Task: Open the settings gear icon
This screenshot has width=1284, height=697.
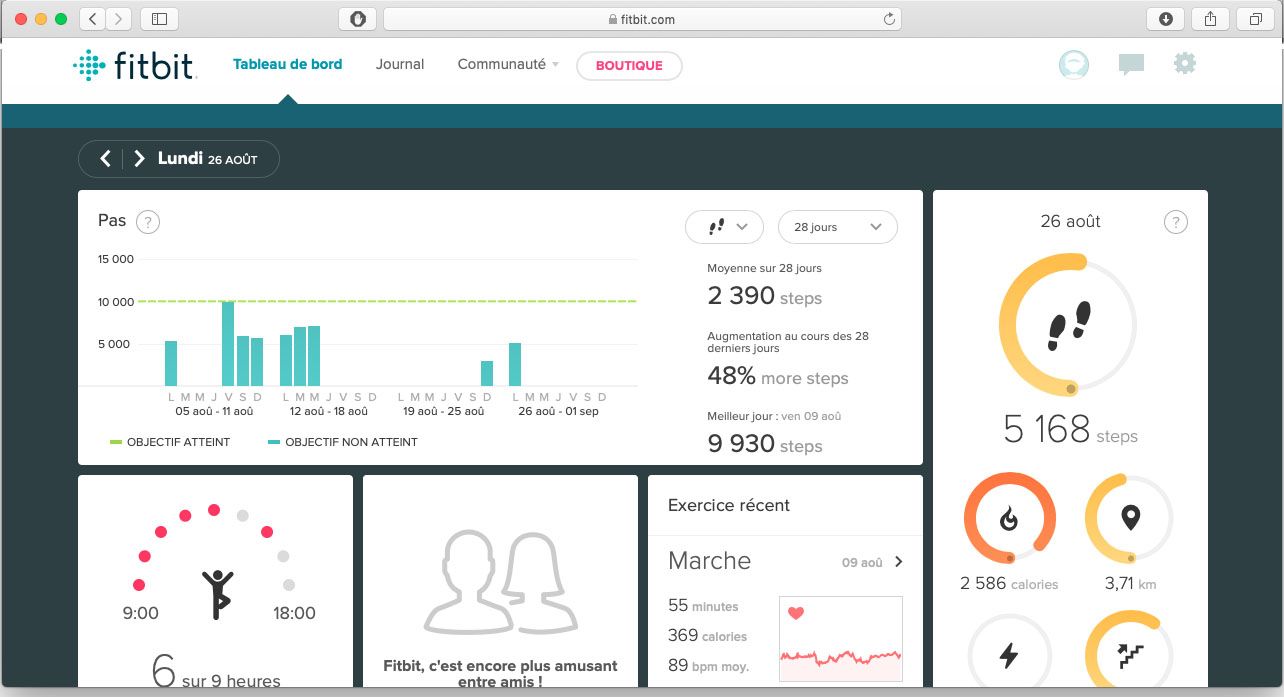Action: pos(1185,64)
